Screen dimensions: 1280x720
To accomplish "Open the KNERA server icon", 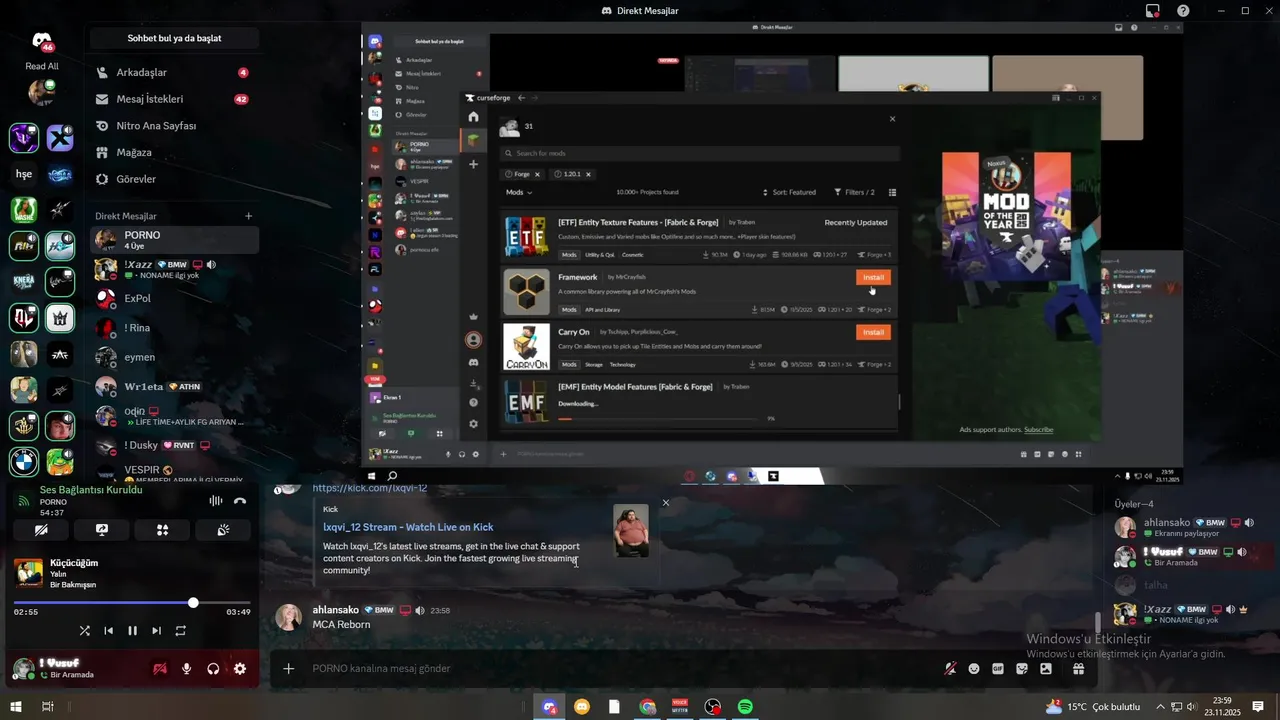I will pyautogui.click(x=24, y=282).
